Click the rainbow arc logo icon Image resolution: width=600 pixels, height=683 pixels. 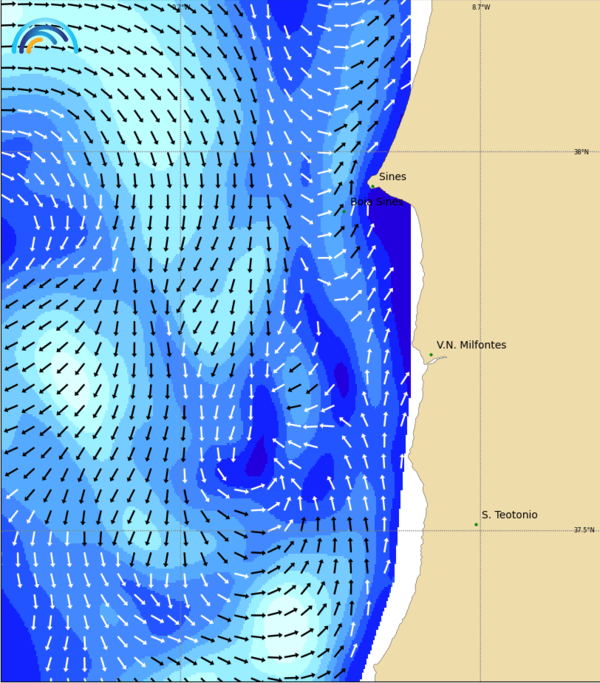point(44,36)
